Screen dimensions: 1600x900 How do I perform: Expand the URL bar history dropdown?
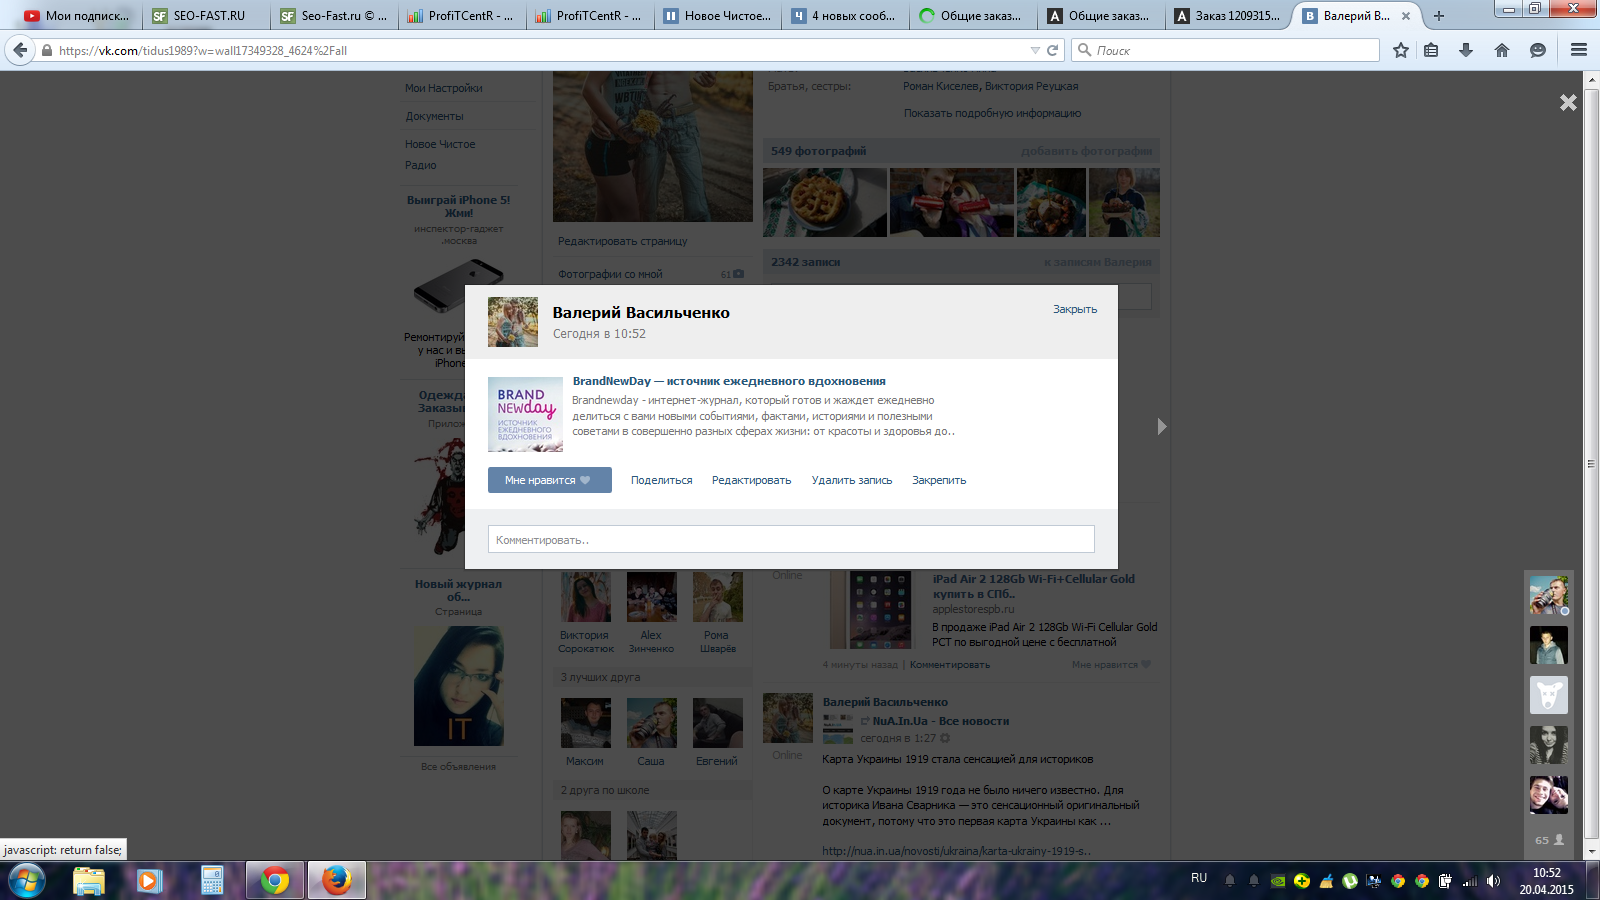1035,50
